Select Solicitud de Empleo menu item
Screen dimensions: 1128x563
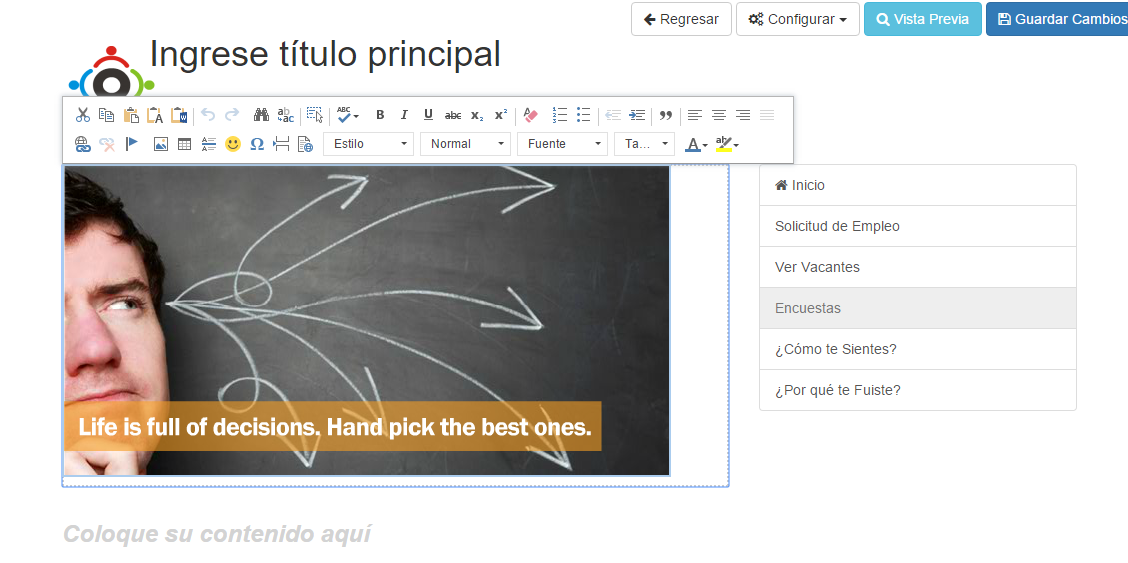837,226
